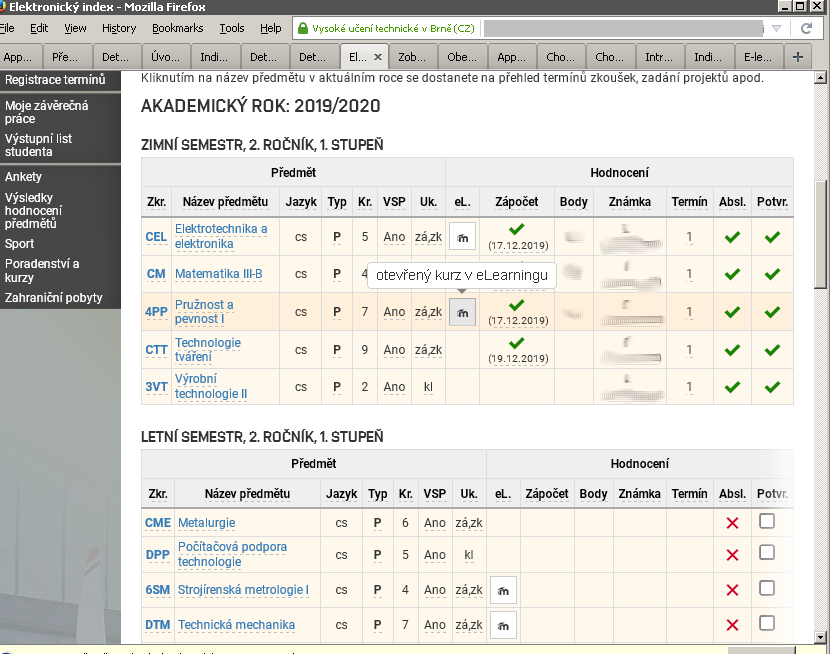830x654 pixels.
Task: Open the Help menu
Action: [x=270, y=28]
